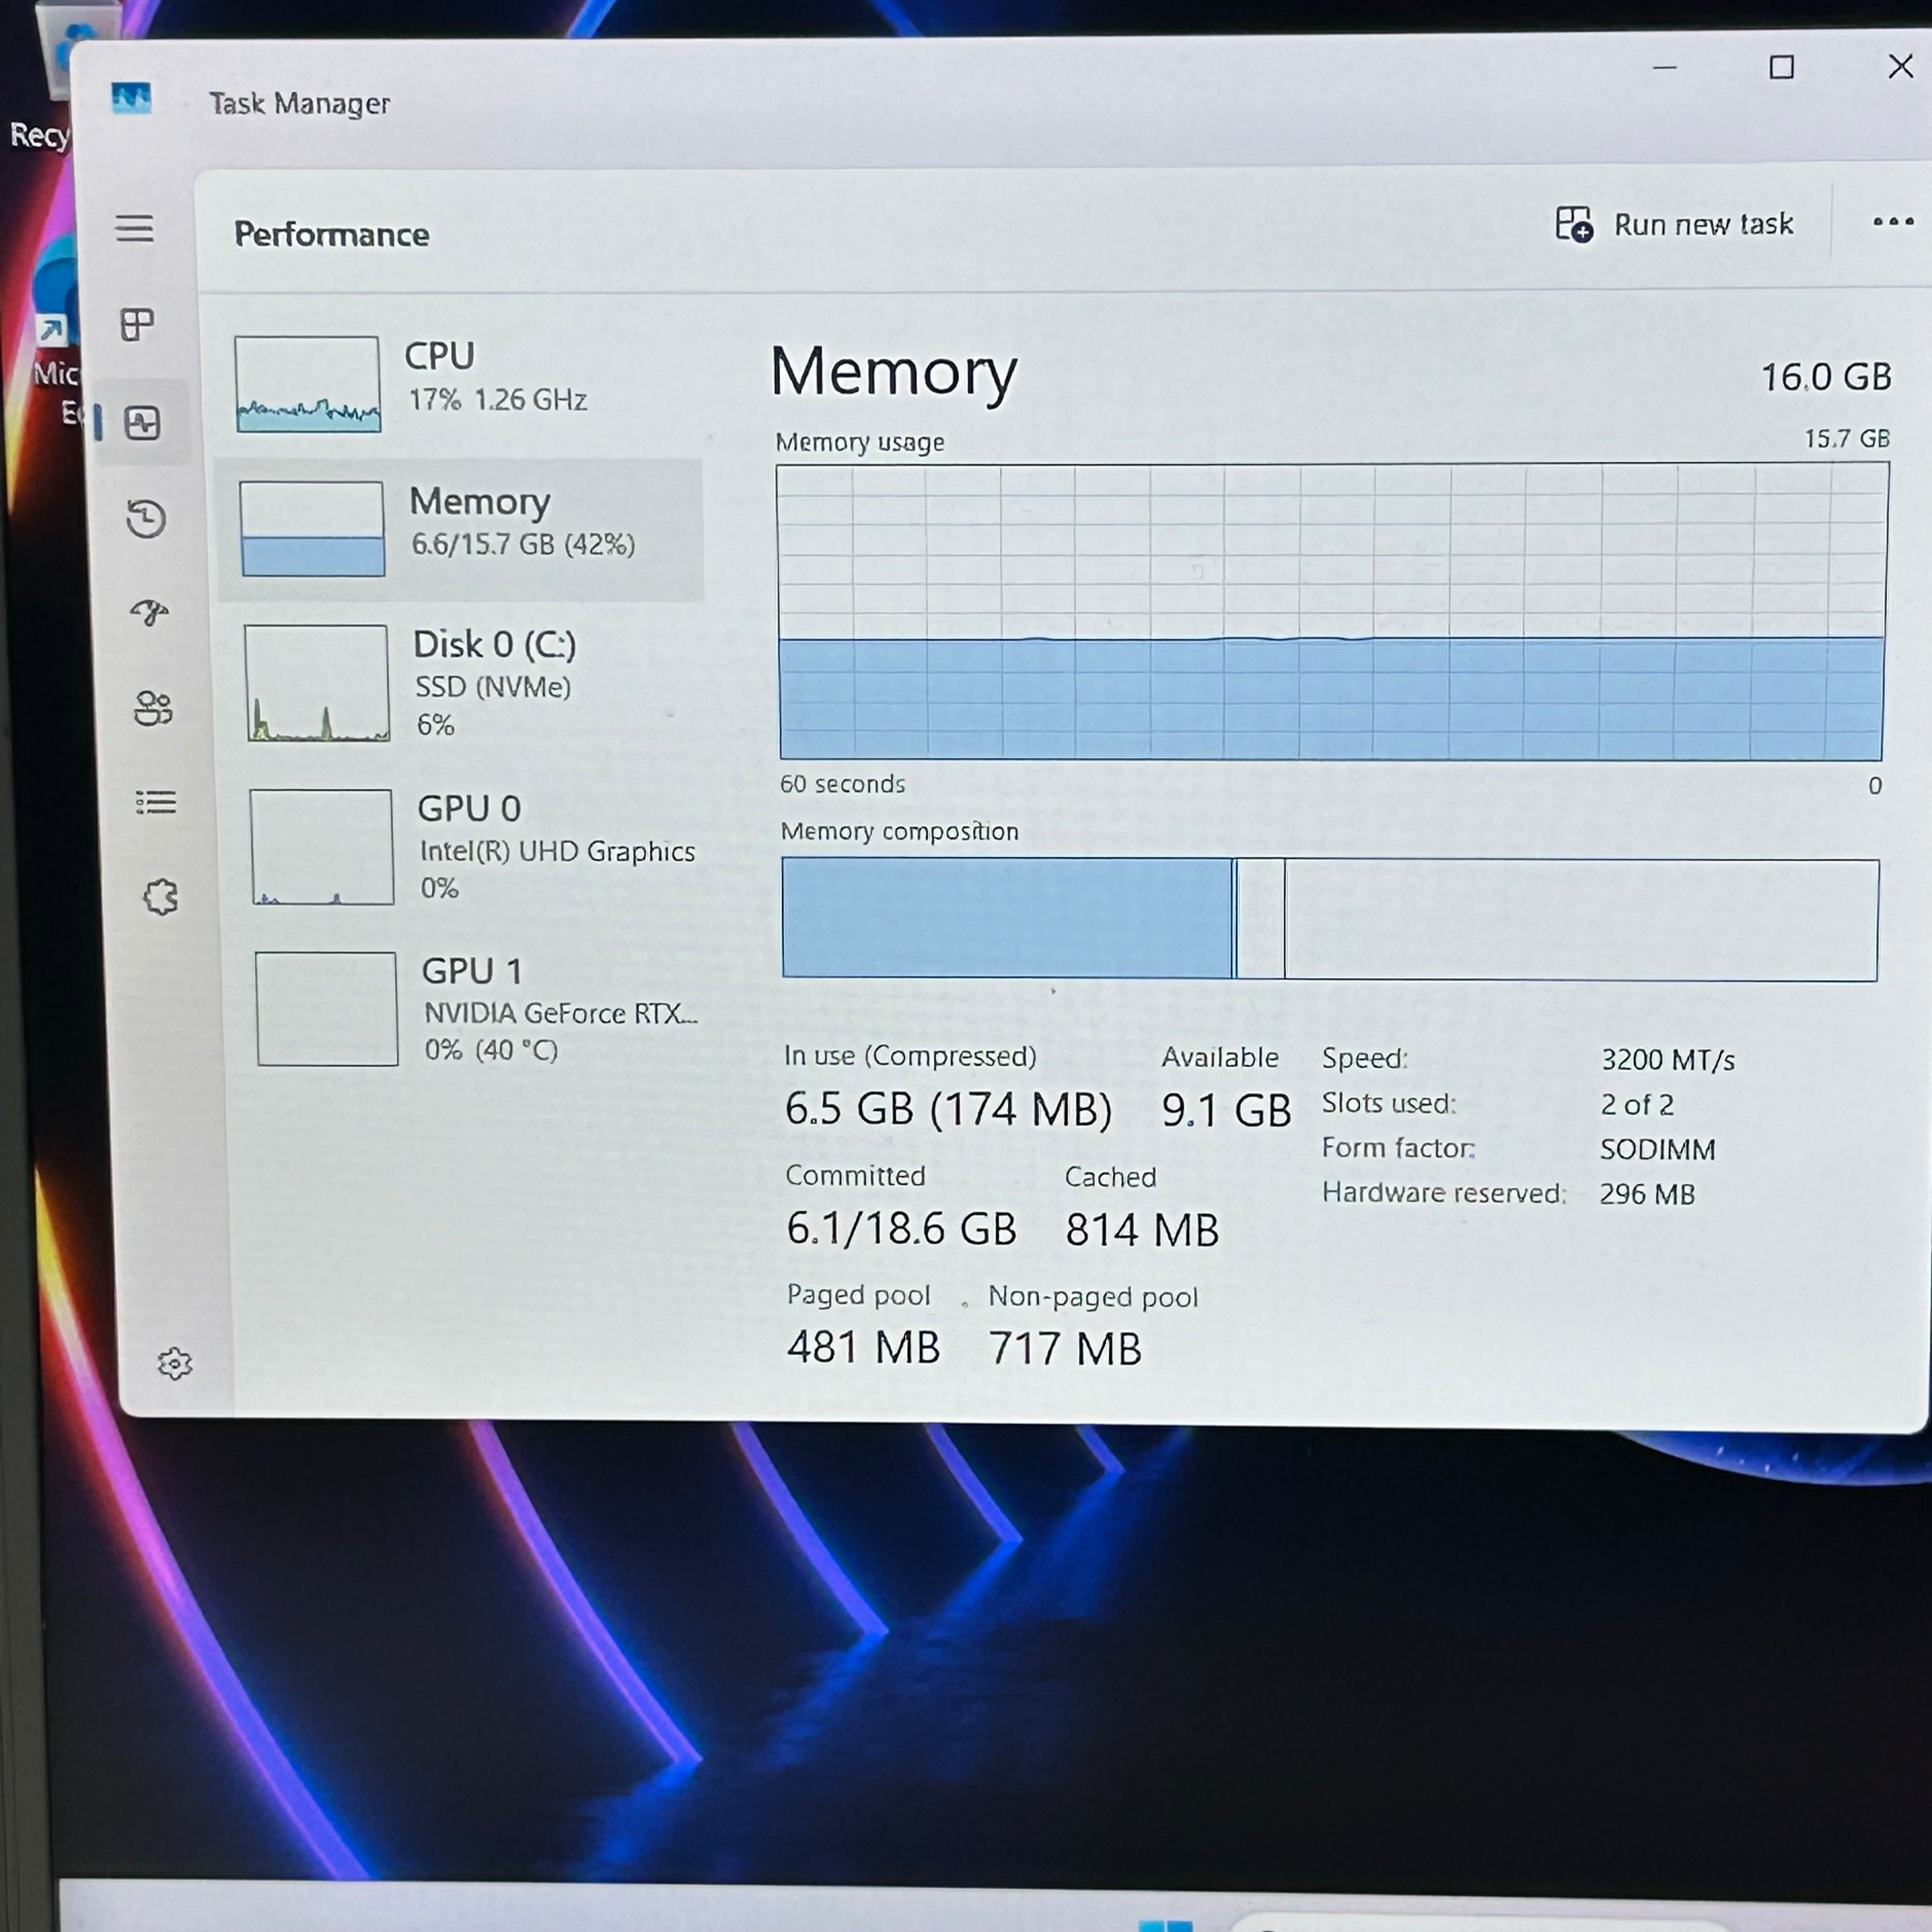Open the Startup apps page icon
Image resolution: width=1932 pixels, height=1932 pixels.
pos(150,611)
